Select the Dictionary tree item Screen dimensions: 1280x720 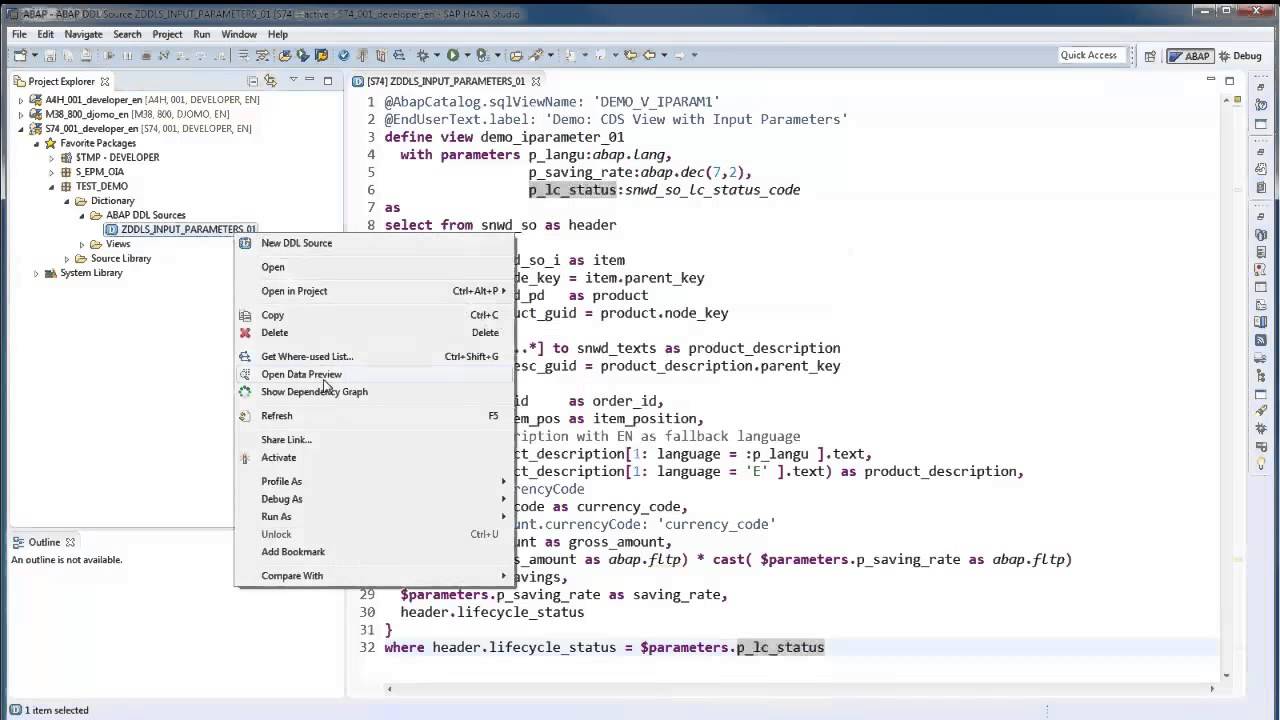pyautogui.click(x=112, y=201)
